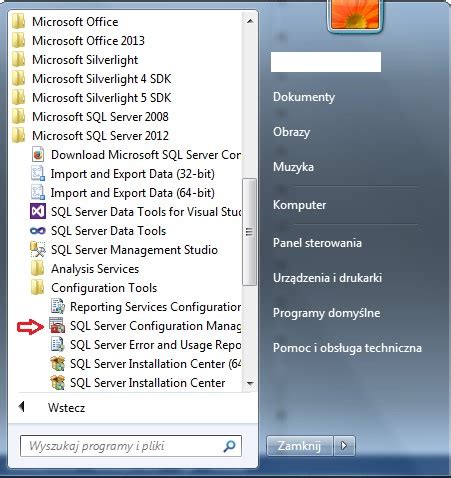Viewport: 451px width, 478px height.
Task: Click the Analysis Services folder icon
Action: [37, 268]
